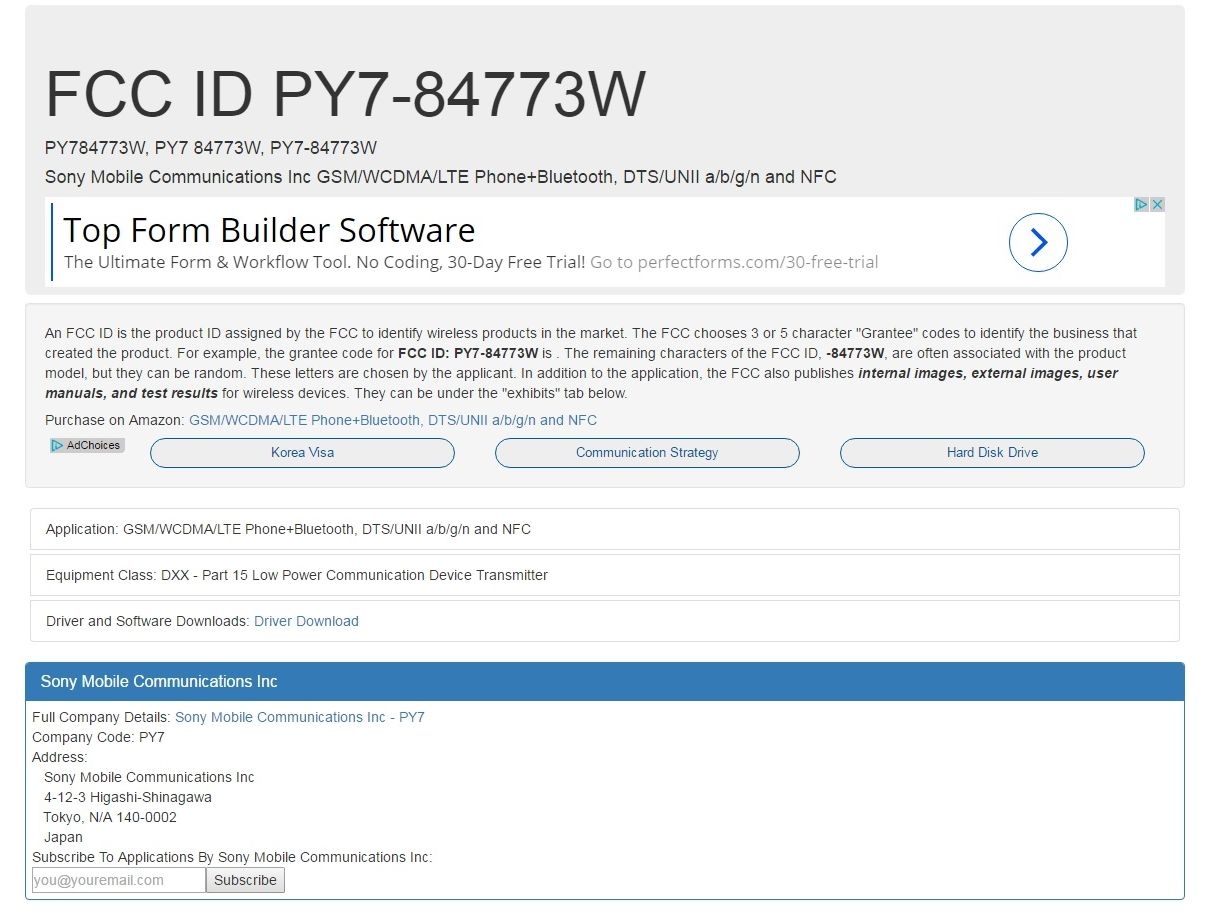Viewport: 1207px width, 913px height.
Task: Click the Application GSM/WCDMA/LTE Phone row
Action: click(x=605, y=529)
